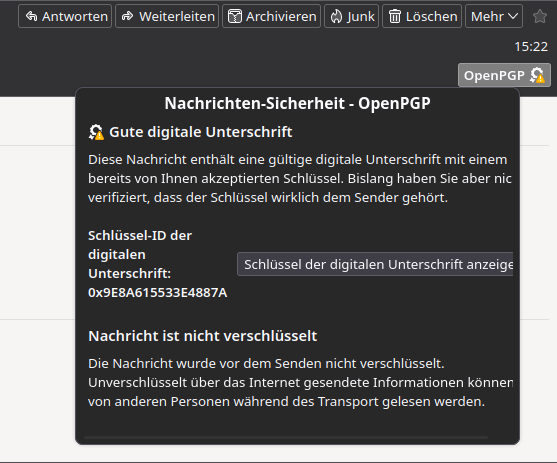Toggle the OpenPGP security button
Viewport: 557px width, 463px height.
pos(504,75)
